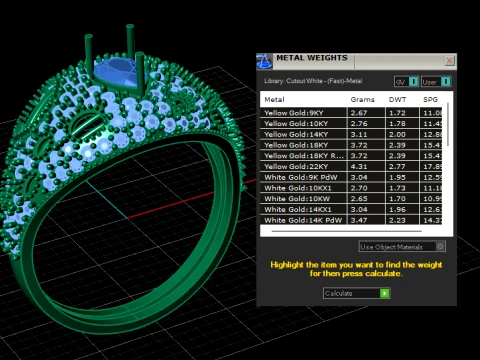The image size is (480, 360).
Task: Click the DWT column header
Action: point(397,99)
